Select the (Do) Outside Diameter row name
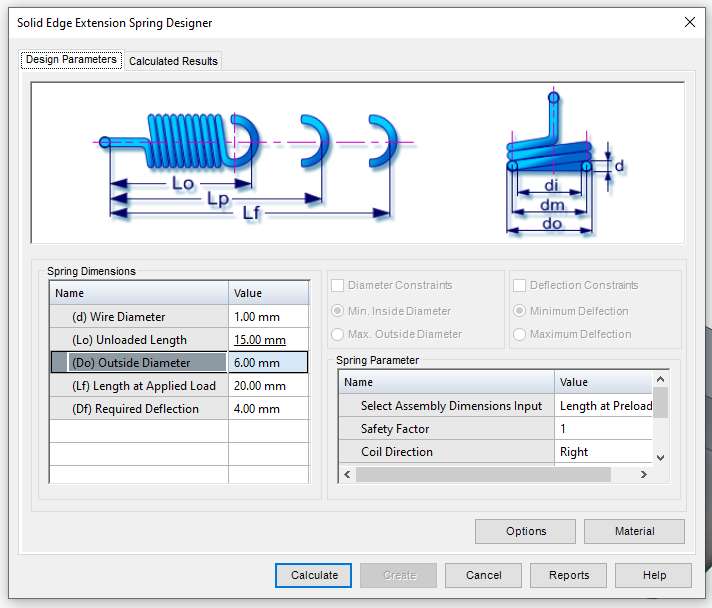 tap(139, 362)
